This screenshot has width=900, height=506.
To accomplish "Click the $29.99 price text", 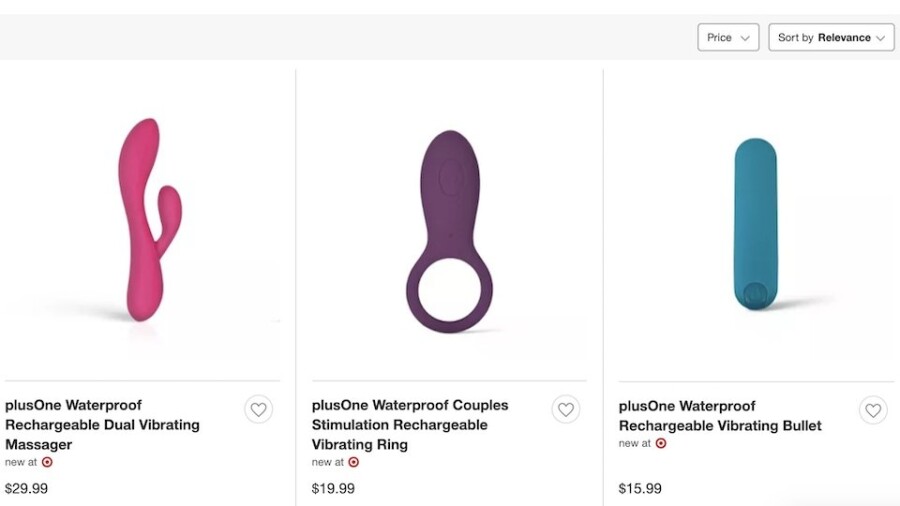I will [x=26, y=489].
